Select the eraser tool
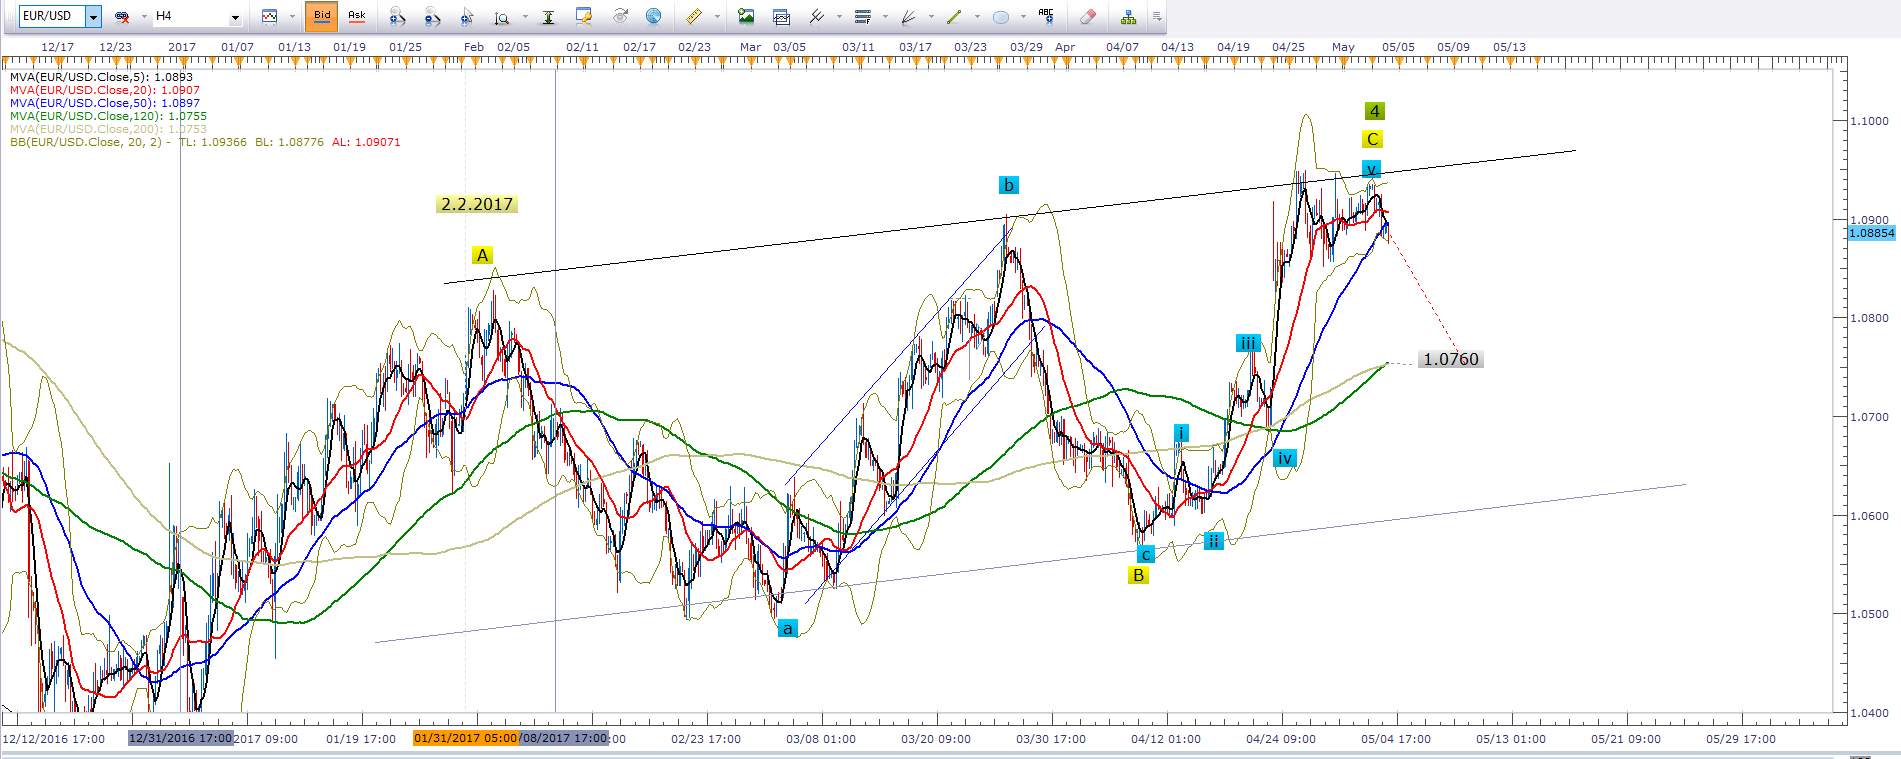Viewport: 1901px width, 759px height. coord(1088,16)
